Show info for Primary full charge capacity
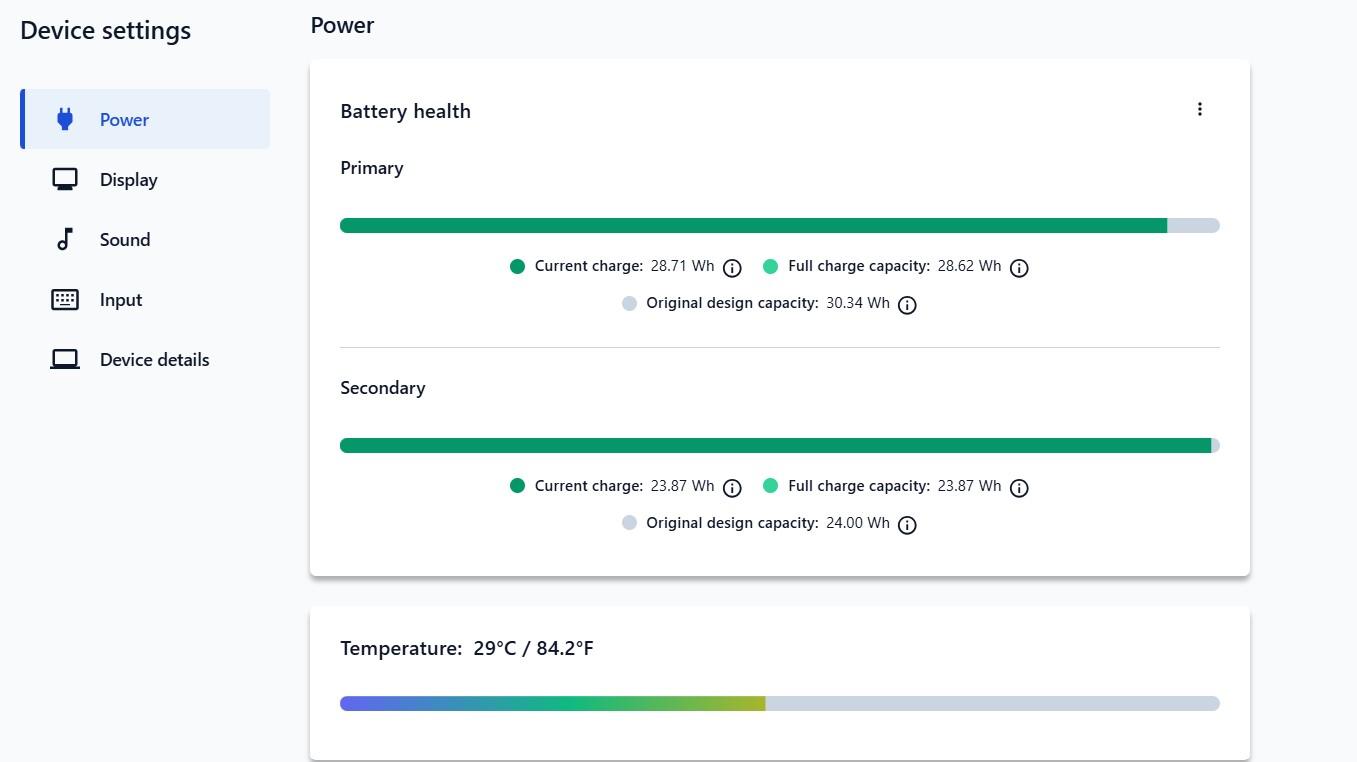1357x762 pixels. (1019, 268)
